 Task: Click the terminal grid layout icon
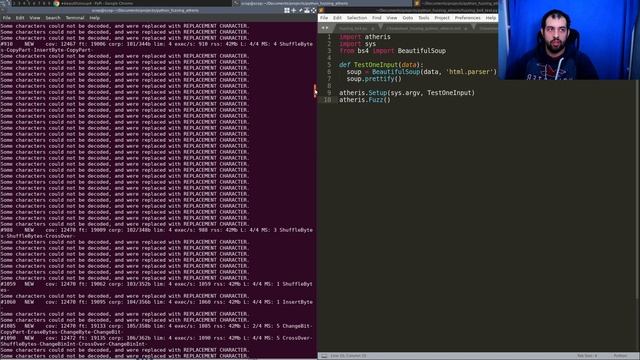tap(287, 10)
